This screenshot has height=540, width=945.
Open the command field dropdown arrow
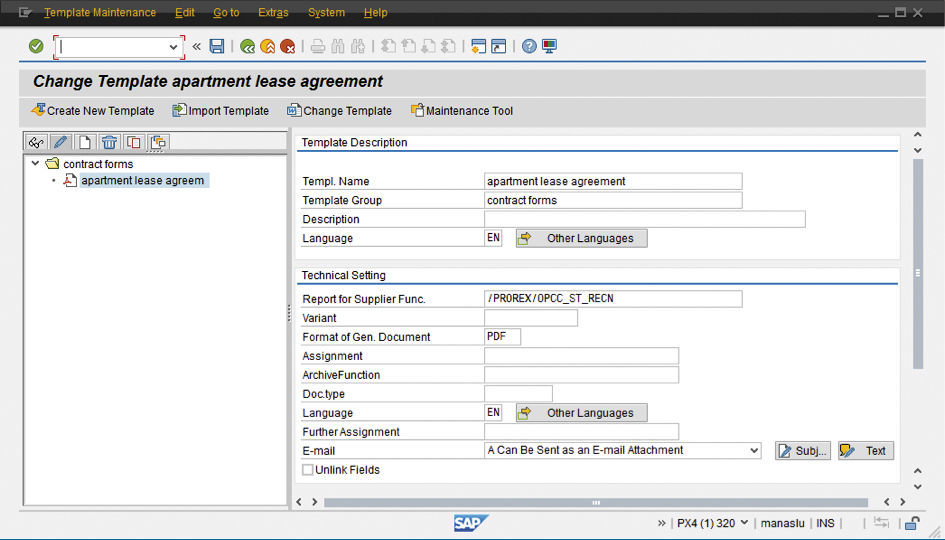tap(173, 47)
